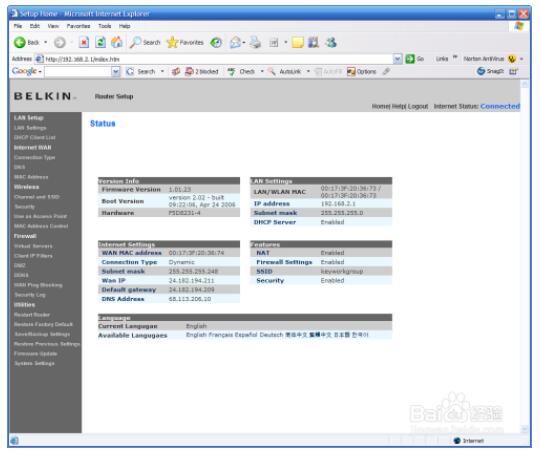Open the Back button history dropdown arrow

[45, 42]
